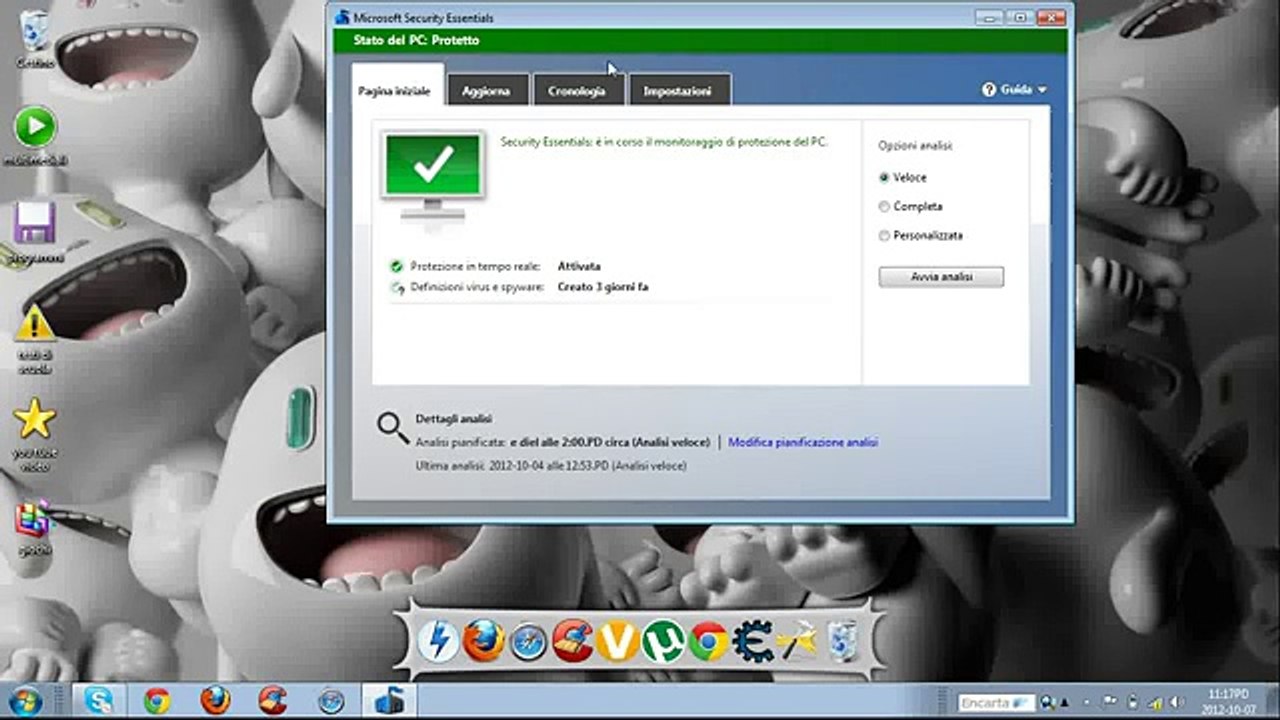Open Skype from the taskbar

point(99,700)
